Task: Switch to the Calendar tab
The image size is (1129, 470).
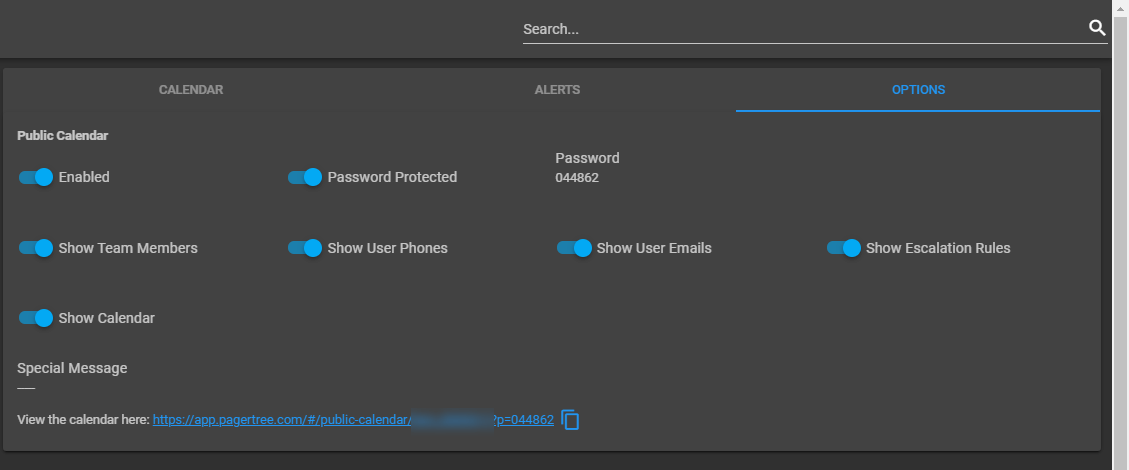Action: click(191, 90)
